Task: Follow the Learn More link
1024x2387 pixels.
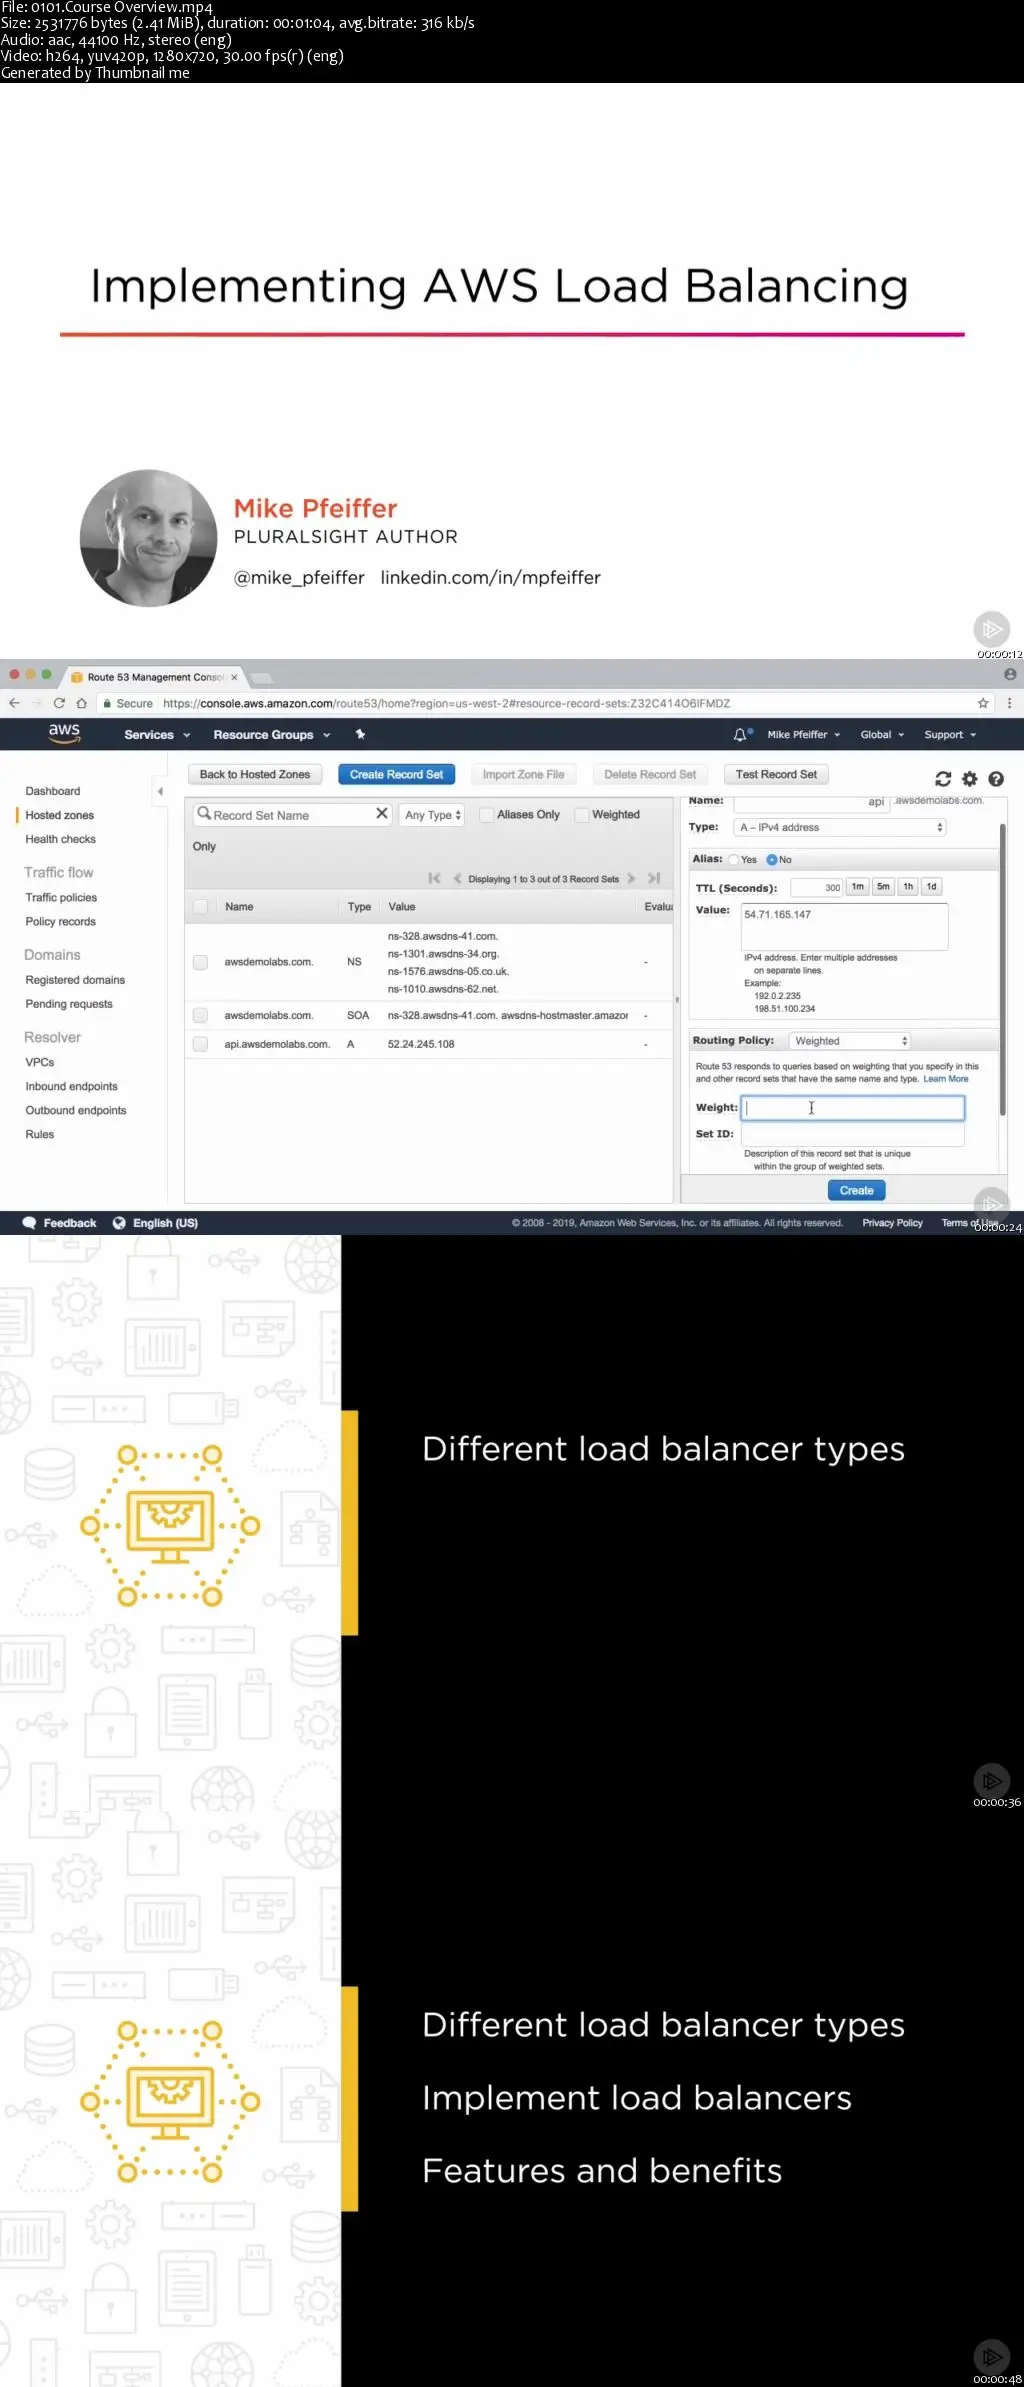Action: coord(945,1079)
